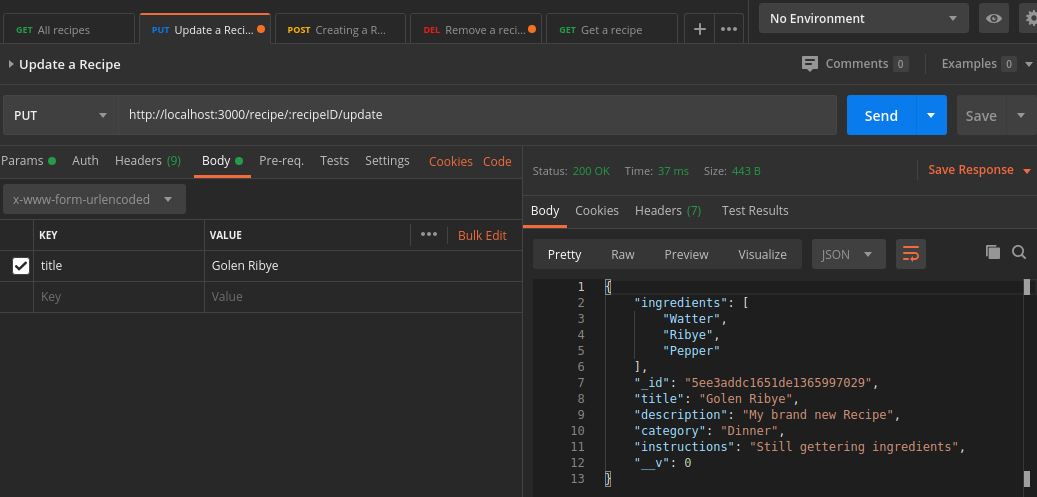Screen dimensions: 1037x497
Task: Expand the Update a Recipe description triangle
Action: coord(11,64)
